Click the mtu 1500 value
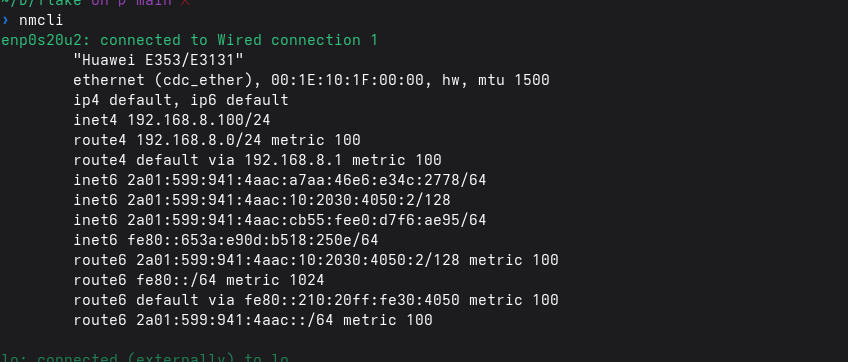Viewport: 848px width, 362px height. [x=514, y=80]
